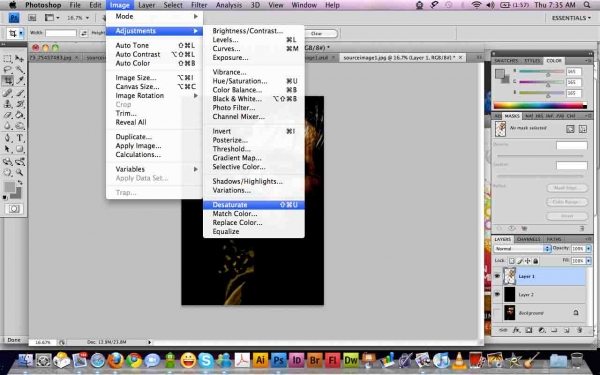Choose Desaturate from Adjustments submenu

(x=254, y=205)
